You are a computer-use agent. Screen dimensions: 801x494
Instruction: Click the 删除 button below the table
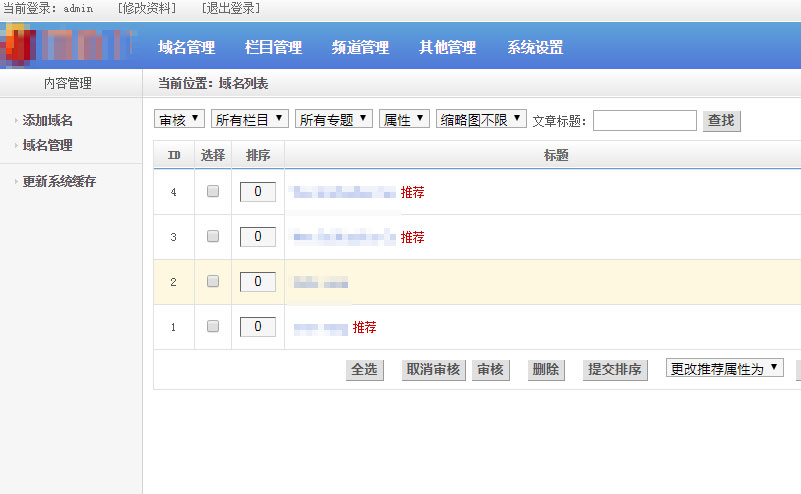click(x=546, y=370)
